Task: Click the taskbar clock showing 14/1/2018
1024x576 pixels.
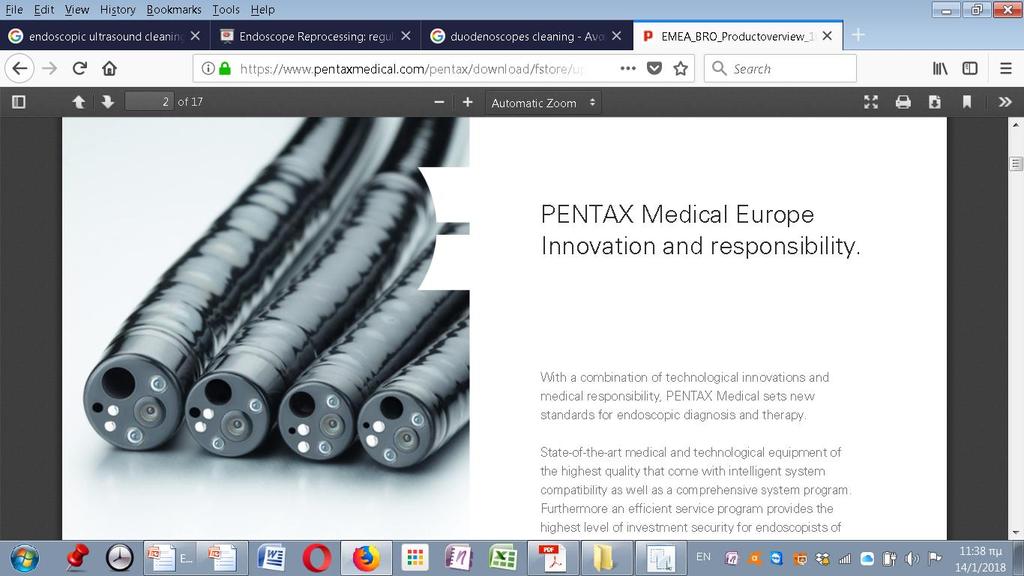Action: pyautogui.click(x=980, y=559)
